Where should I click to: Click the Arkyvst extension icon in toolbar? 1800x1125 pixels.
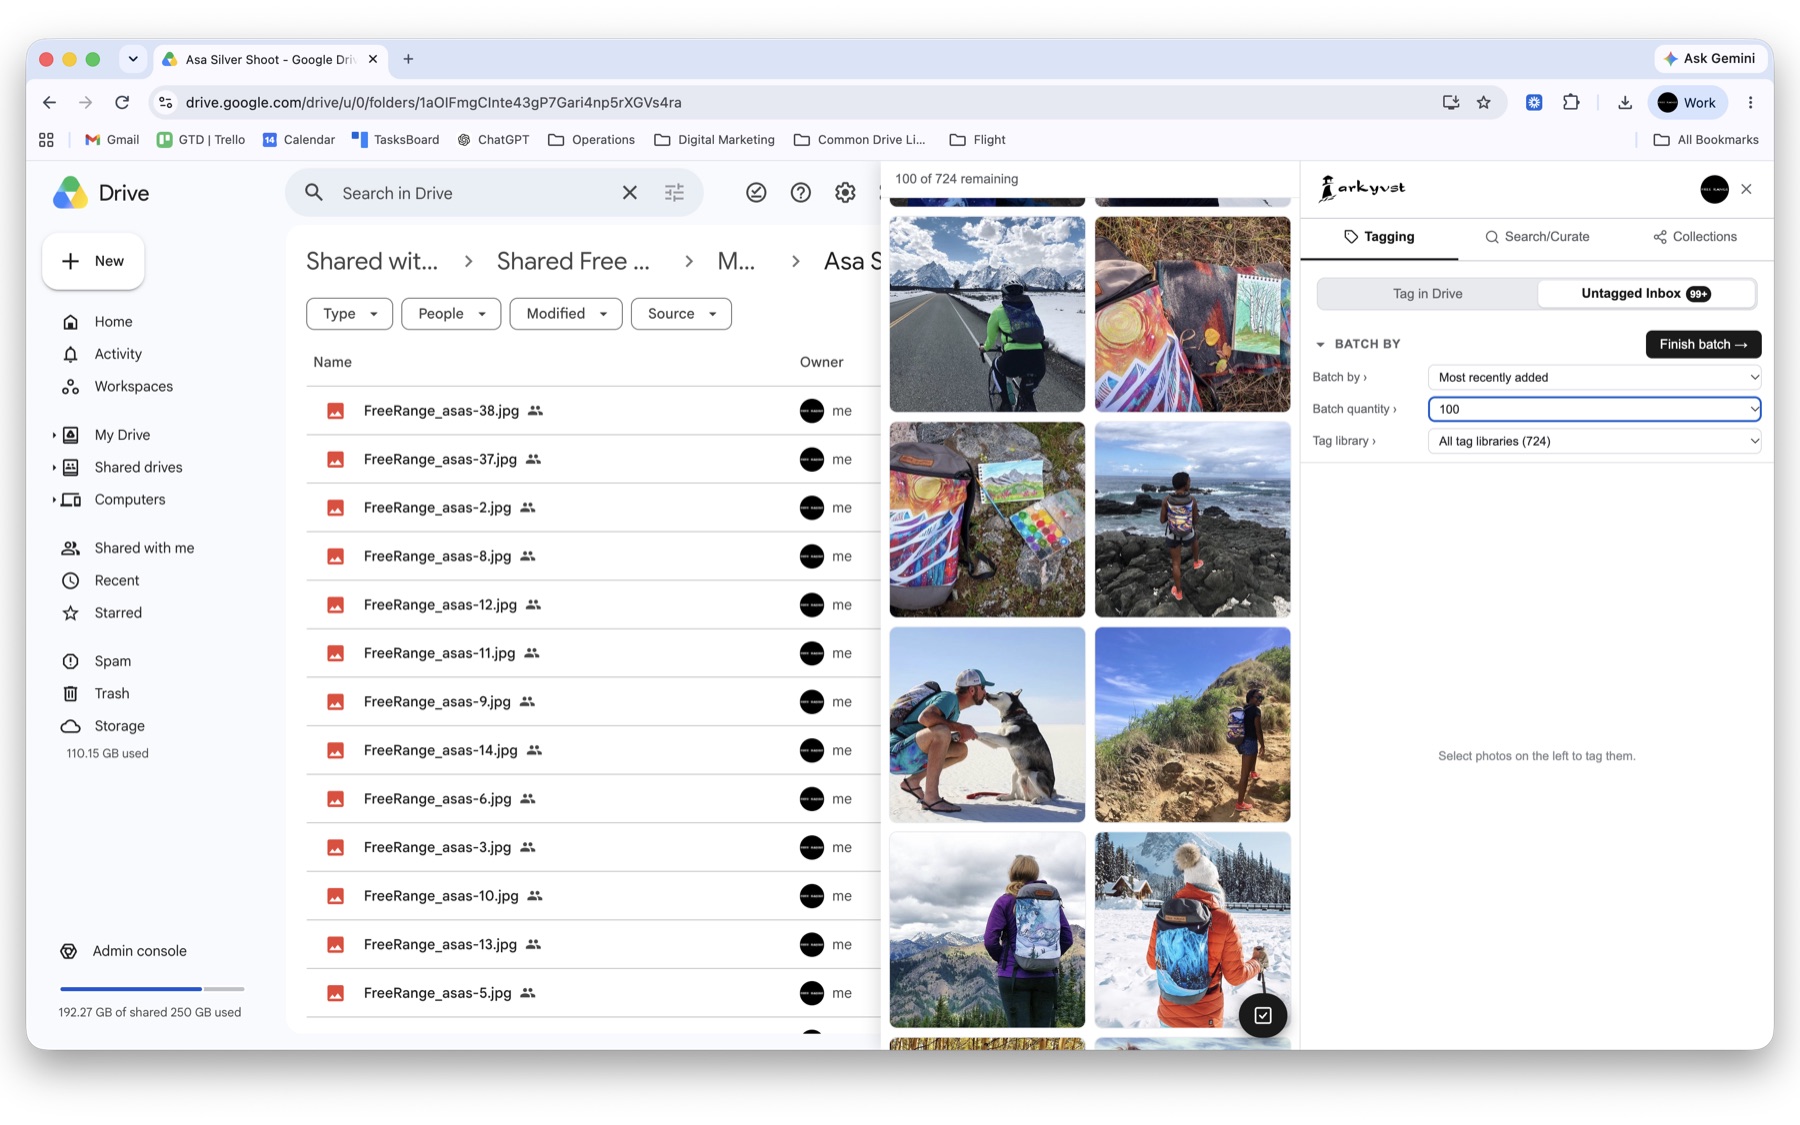point(1534,102)
